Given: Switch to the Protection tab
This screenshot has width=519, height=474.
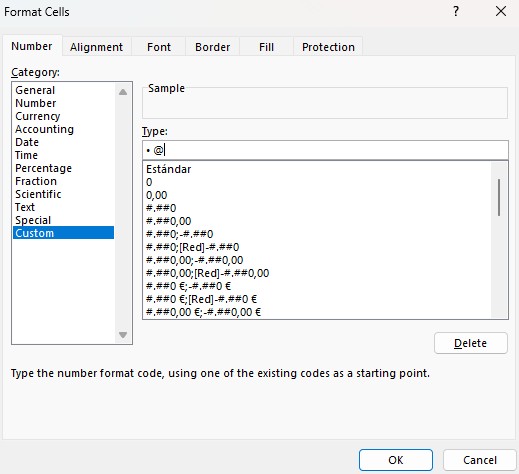Looking at the screenshot, I should (328, 47).
